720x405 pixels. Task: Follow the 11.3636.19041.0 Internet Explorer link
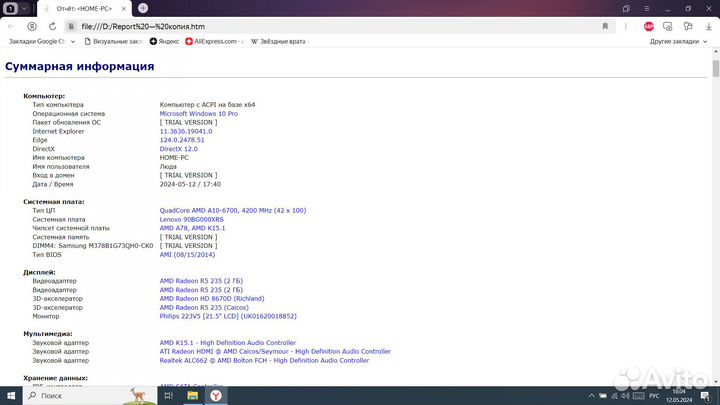point(186,131)
